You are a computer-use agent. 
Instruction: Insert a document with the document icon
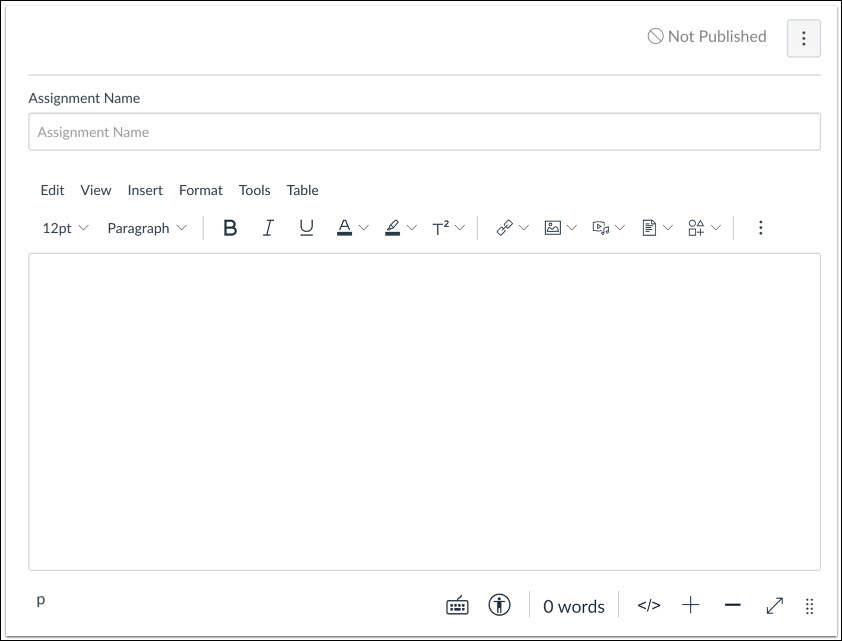point(650,227)
